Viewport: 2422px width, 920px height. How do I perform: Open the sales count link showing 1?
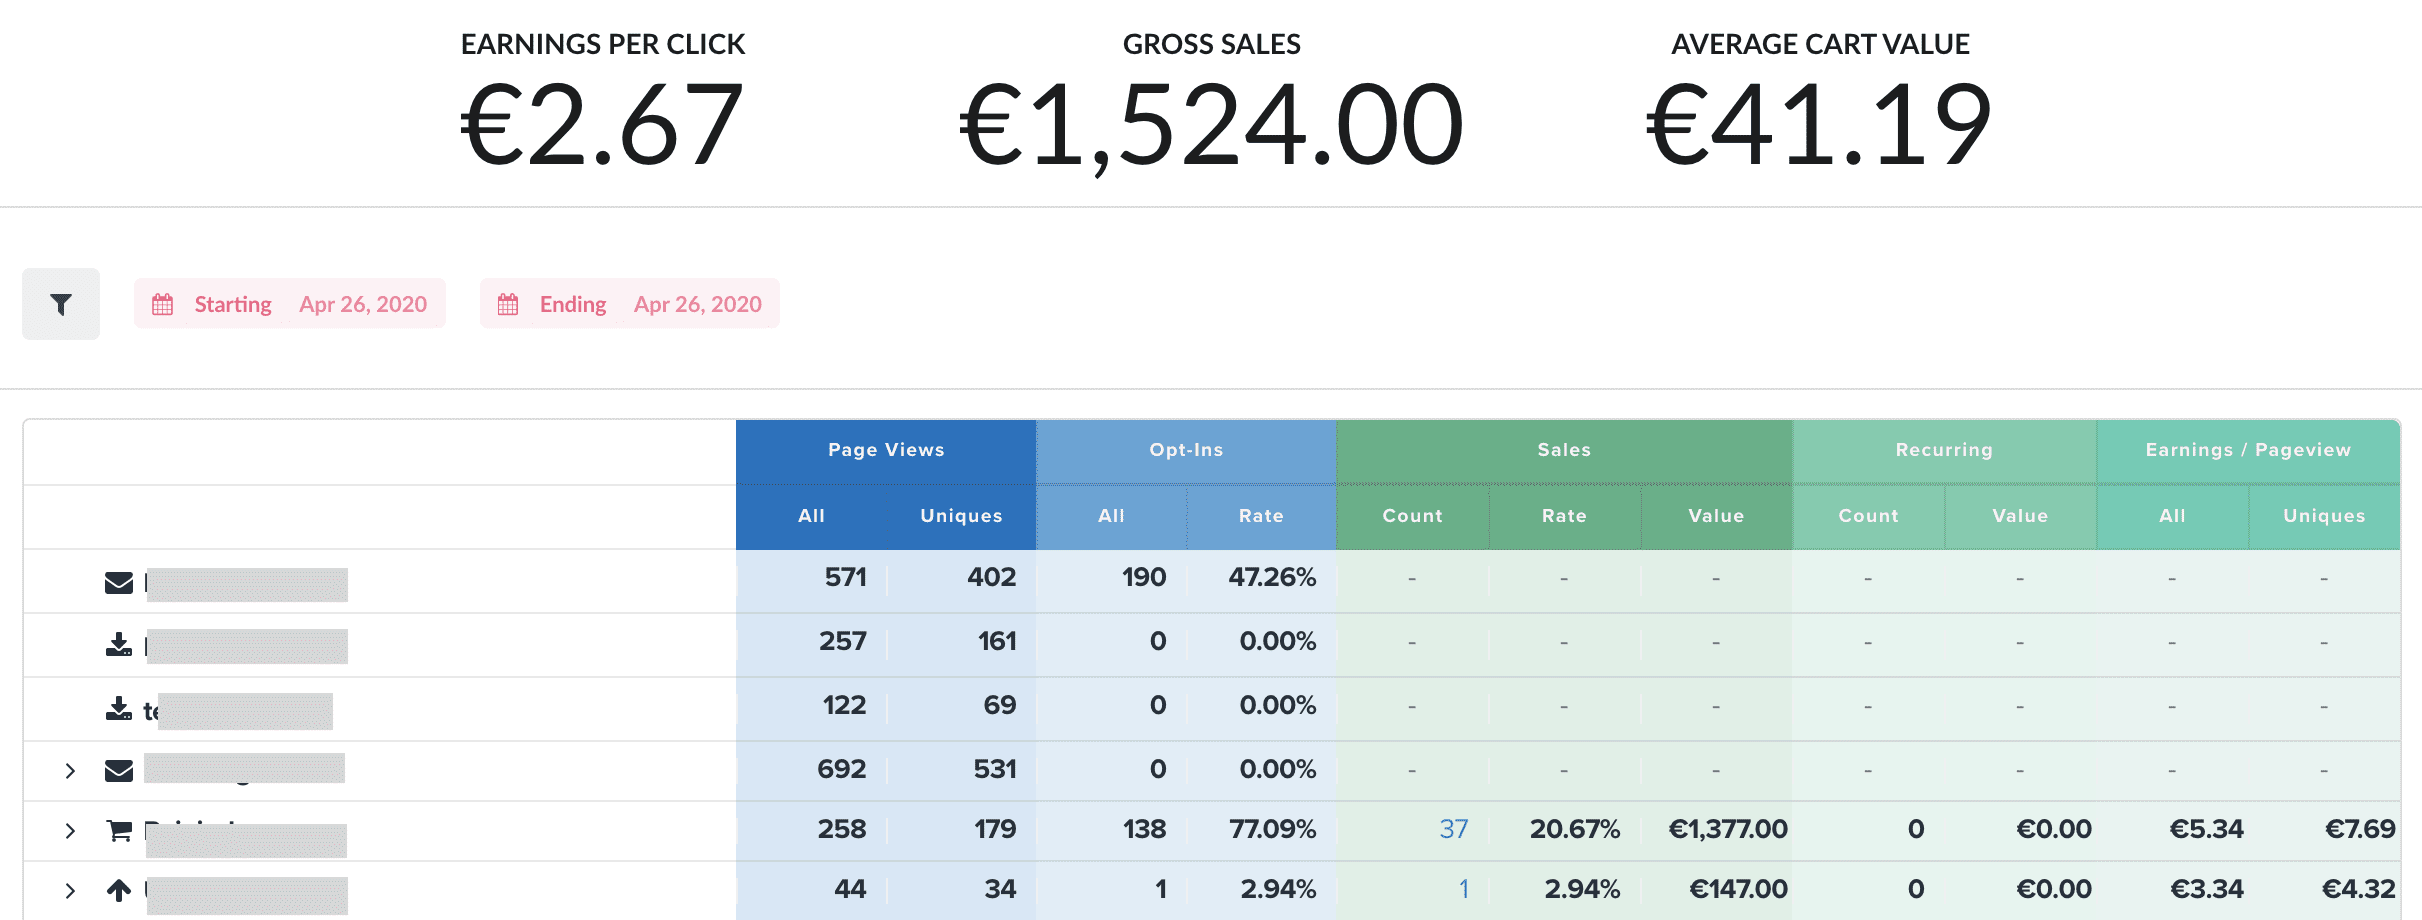tap(1463, 889)
